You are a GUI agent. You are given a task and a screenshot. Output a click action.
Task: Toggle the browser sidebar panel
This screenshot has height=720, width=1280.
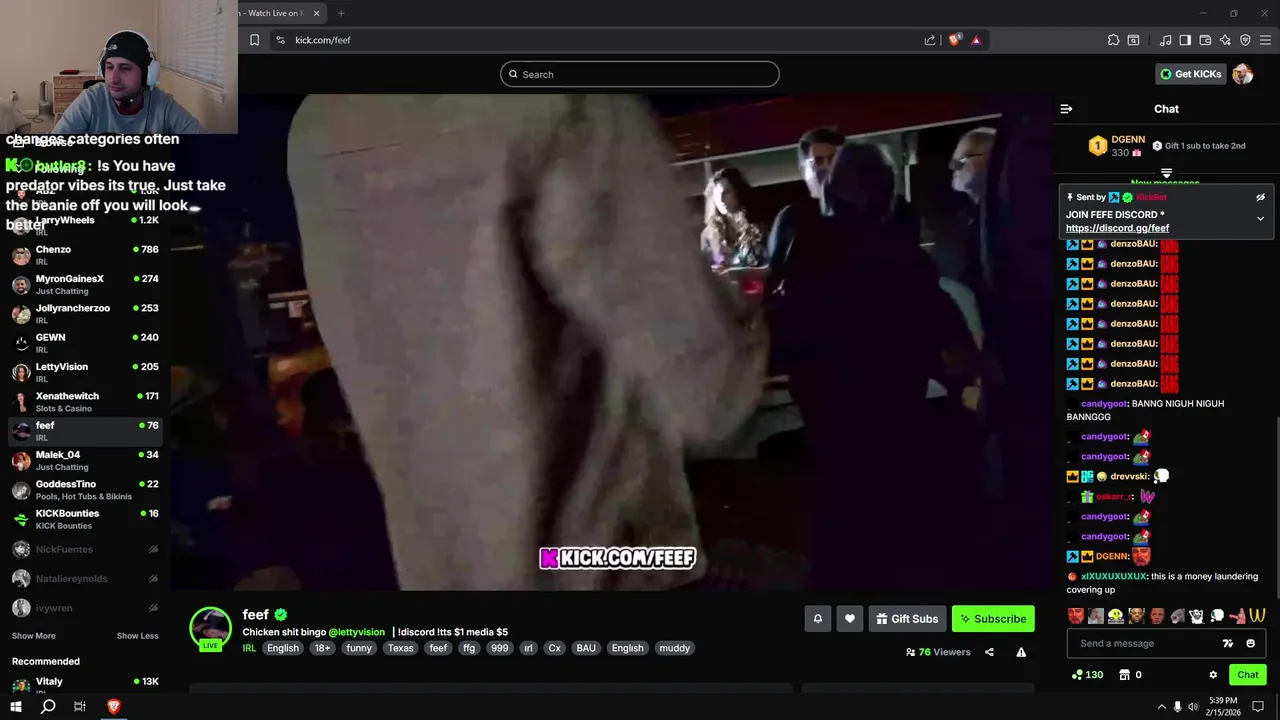[x=1185, y=40]
